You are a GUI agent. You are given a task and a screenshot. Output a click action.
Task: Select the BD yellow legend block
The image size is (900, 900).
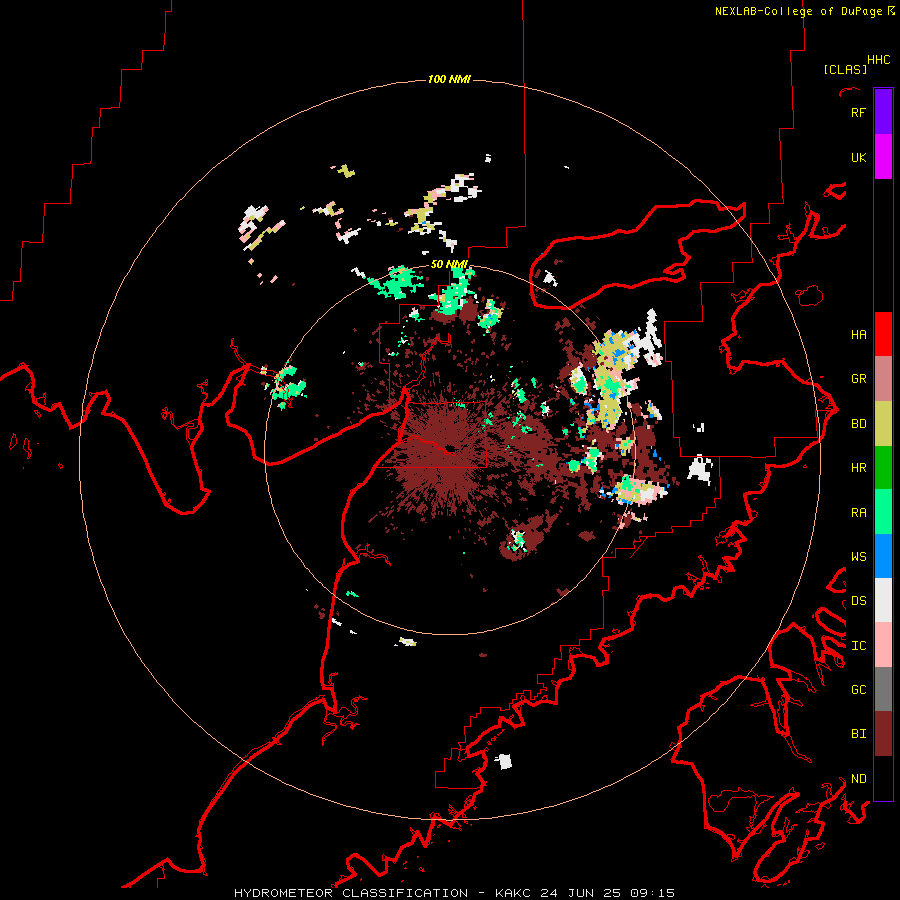click(883, 424)
